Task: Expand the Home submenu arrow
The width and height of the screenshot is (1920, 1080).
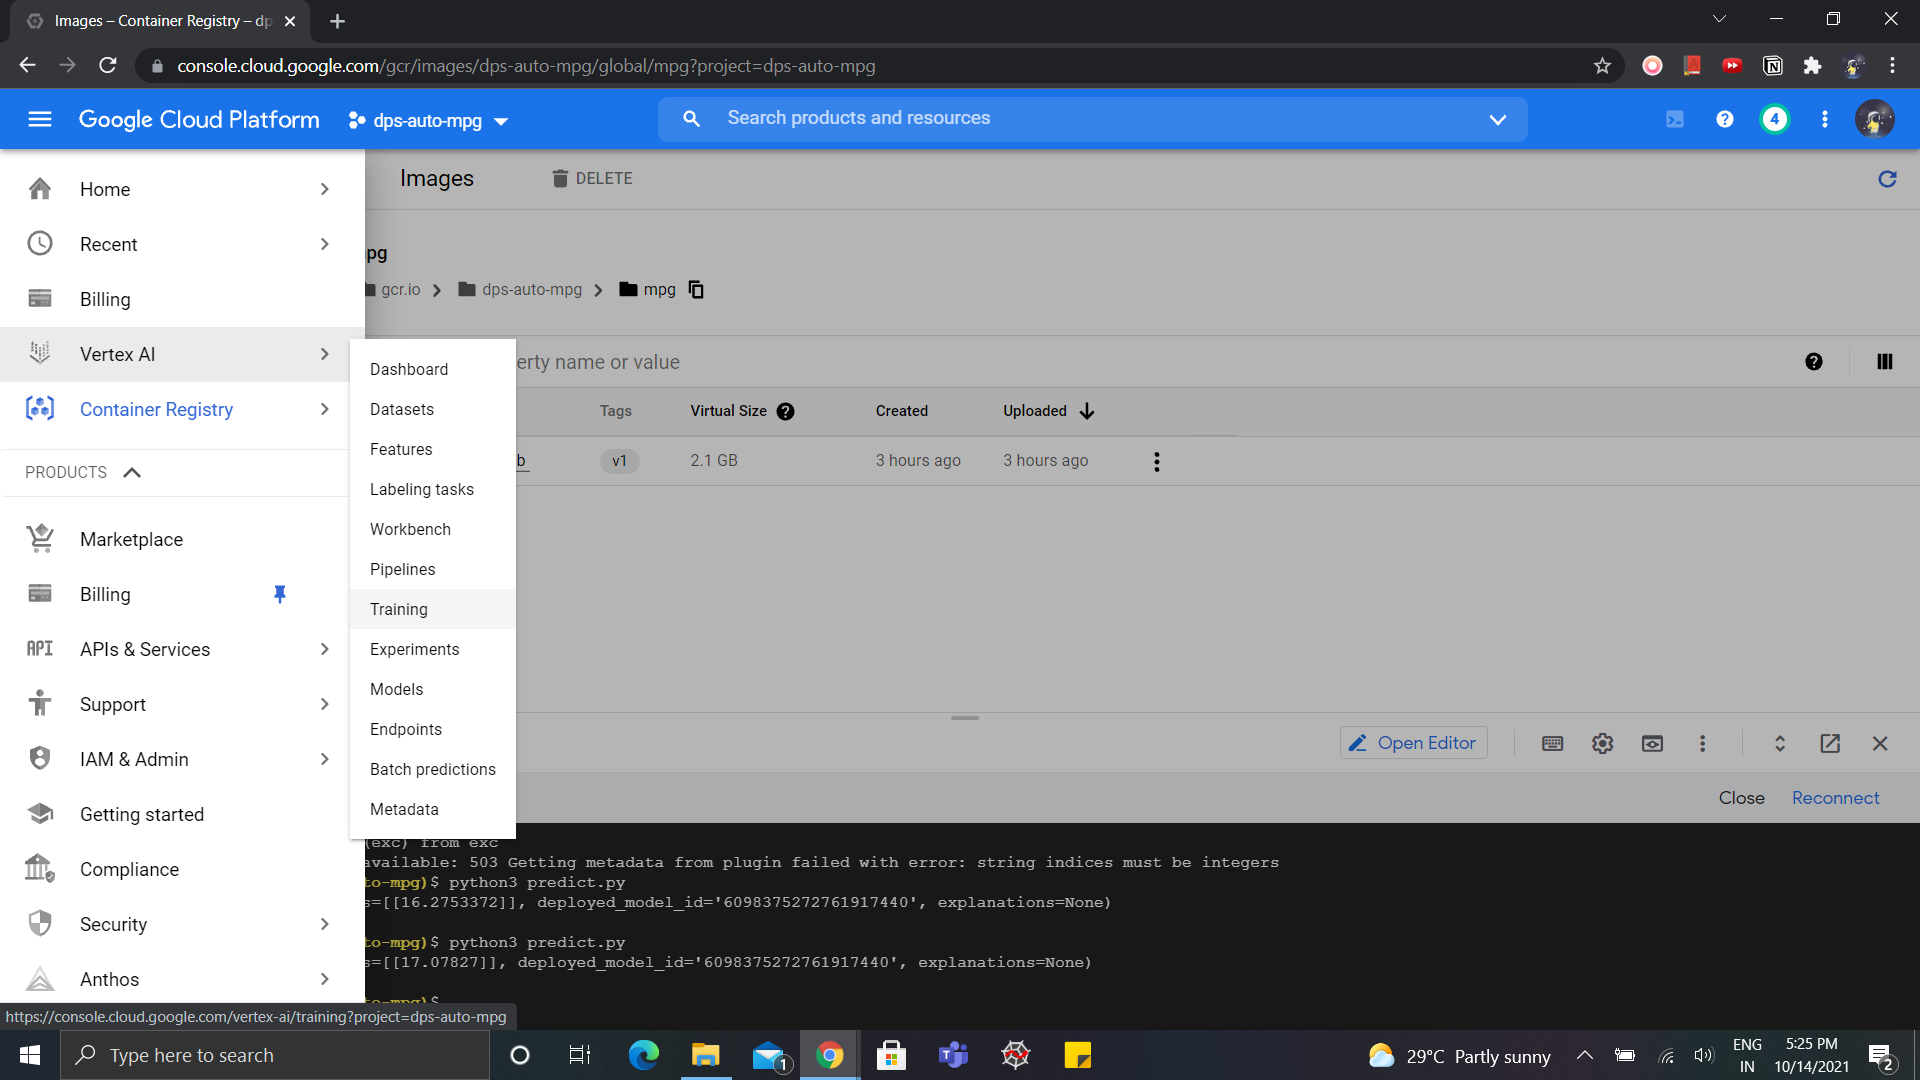Action: (325, 189)
